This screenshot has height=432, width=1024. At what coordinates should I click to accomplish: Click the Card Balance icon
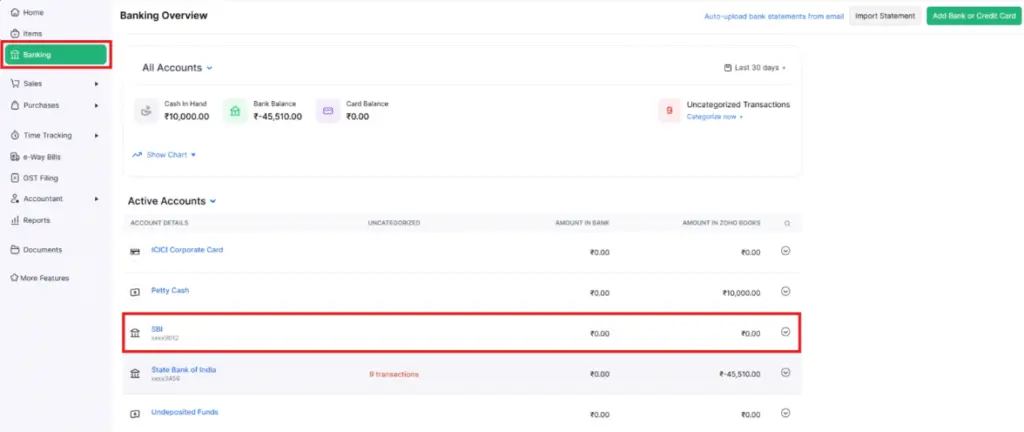coord(328,110)
